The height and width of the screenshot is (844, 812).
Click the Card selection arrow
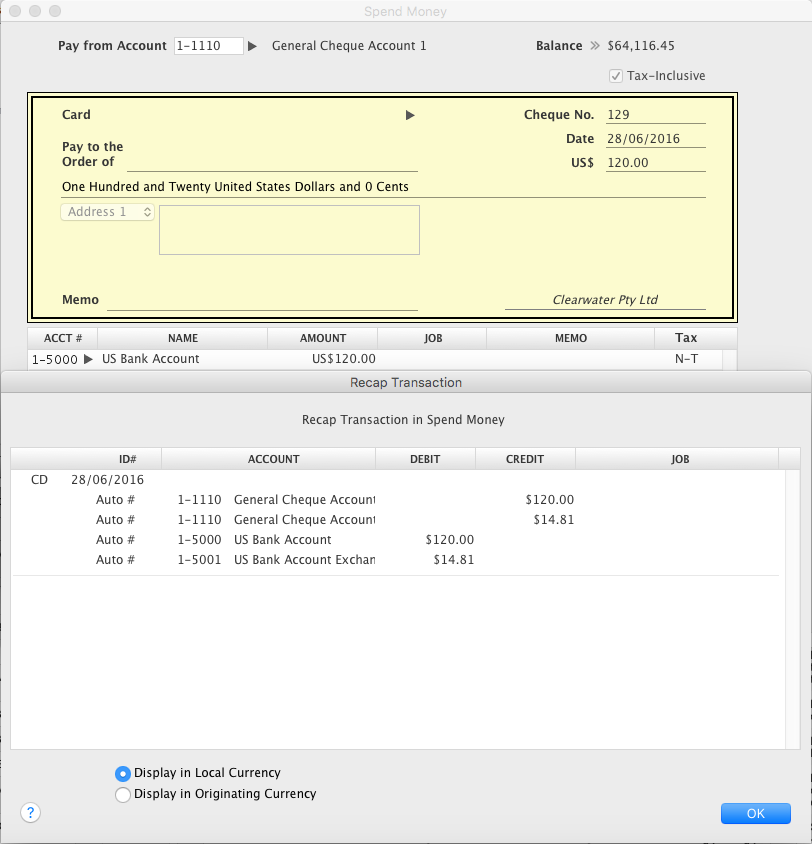410,115
